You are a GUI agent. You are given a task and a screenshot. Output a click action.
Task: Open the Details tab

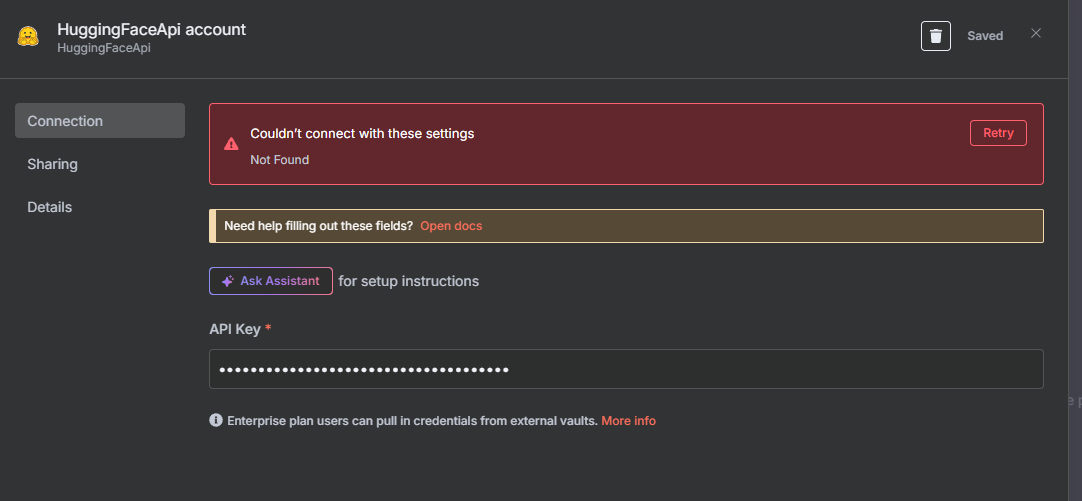click(x=50, y=207)
